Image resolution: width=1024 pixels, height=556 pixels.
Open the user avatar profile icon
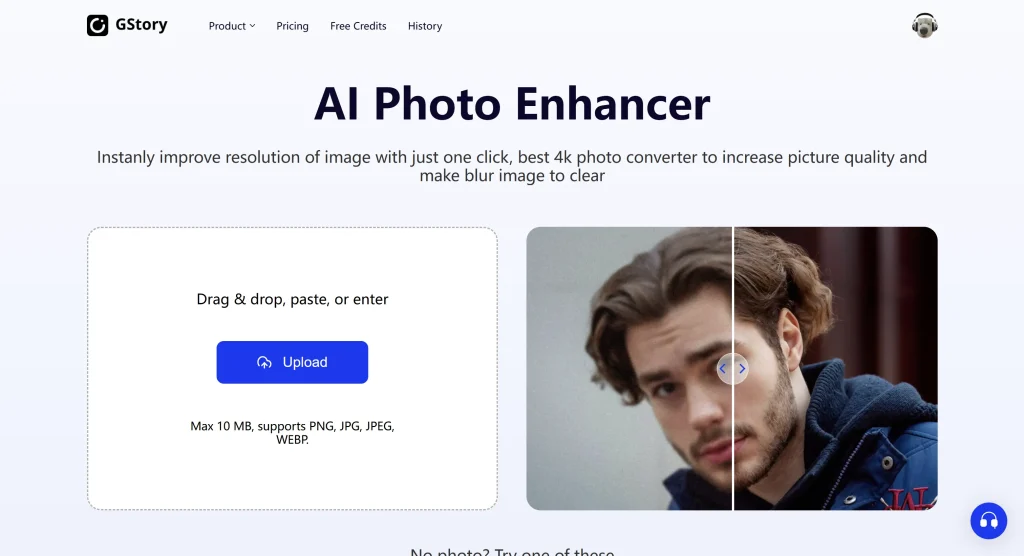(924, 25)
